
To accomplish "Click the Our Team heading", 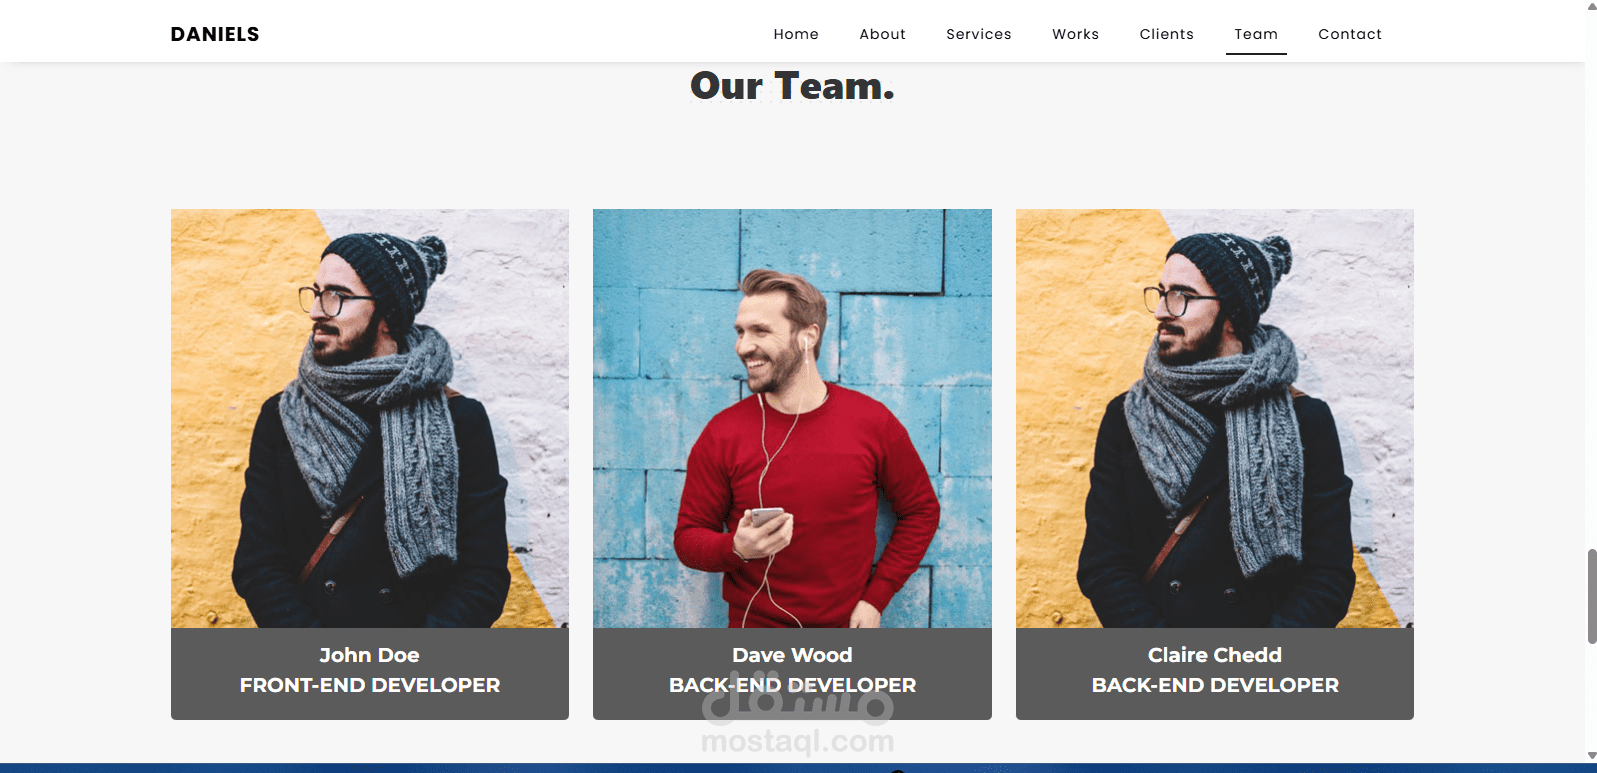I will [792, 86].
